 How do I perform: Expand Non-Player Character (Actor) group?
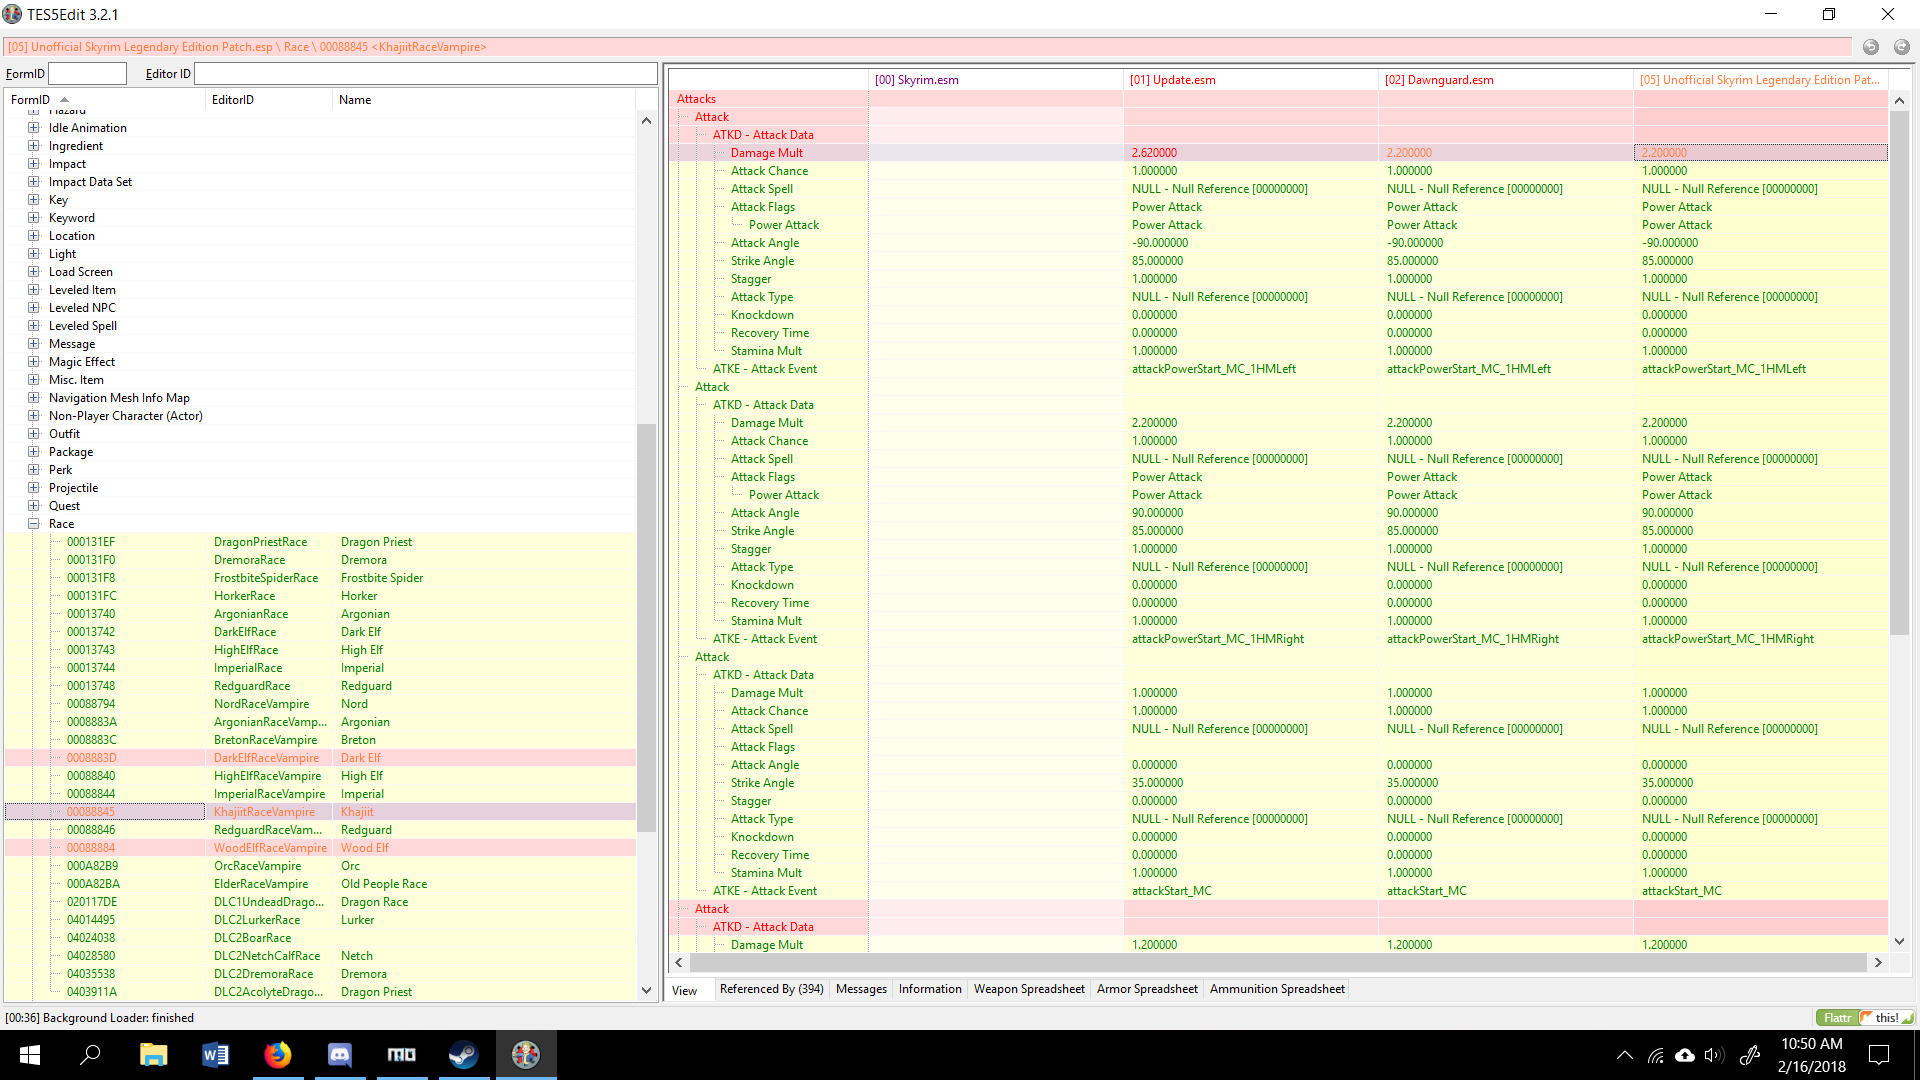click(34, 416)
